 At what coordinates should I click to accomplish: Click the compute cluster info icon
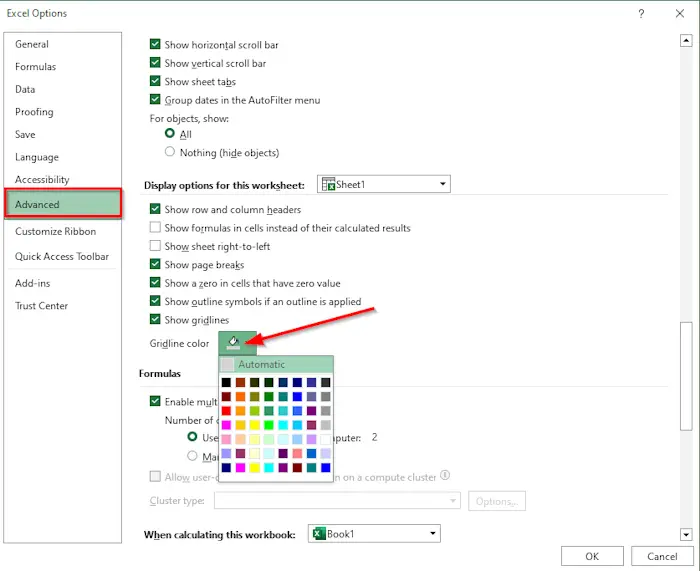coord(445,475)
